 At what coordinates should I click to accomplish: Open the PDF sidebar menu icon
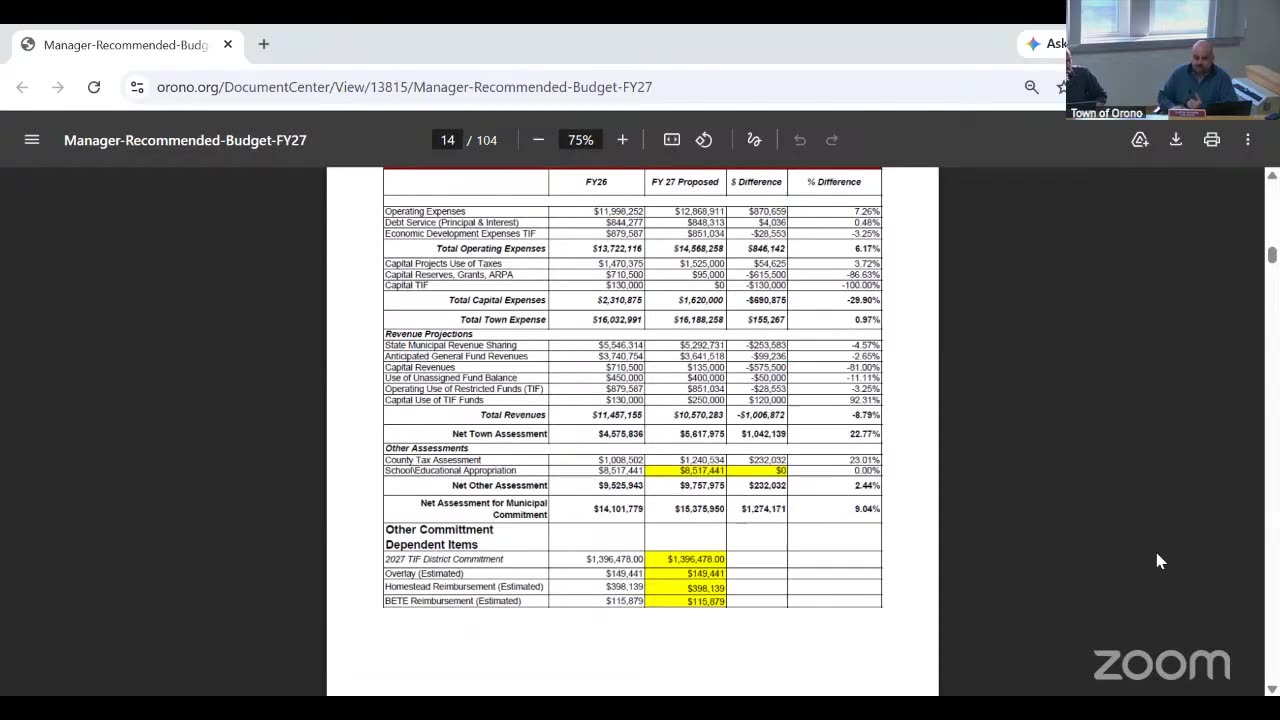(x=32, y=140)
